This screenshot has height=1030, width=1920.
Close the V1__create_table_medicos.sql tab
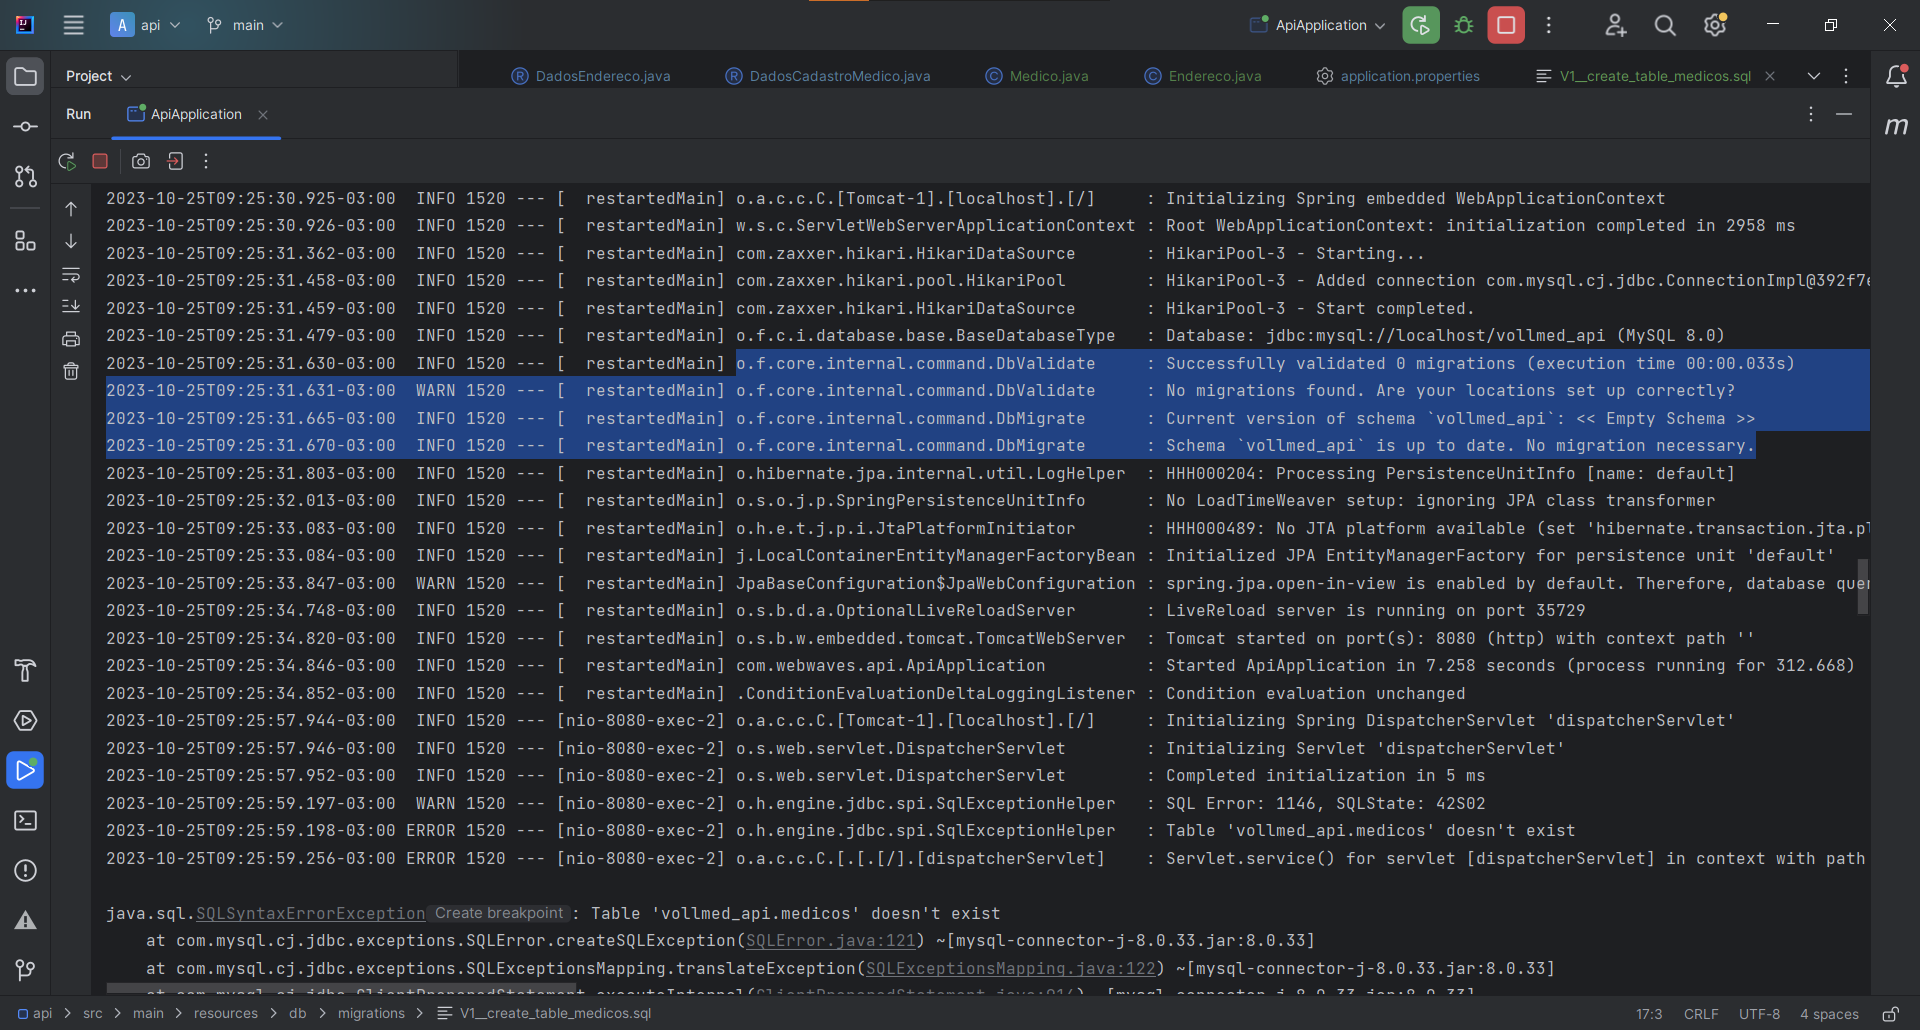(1770, 76)
